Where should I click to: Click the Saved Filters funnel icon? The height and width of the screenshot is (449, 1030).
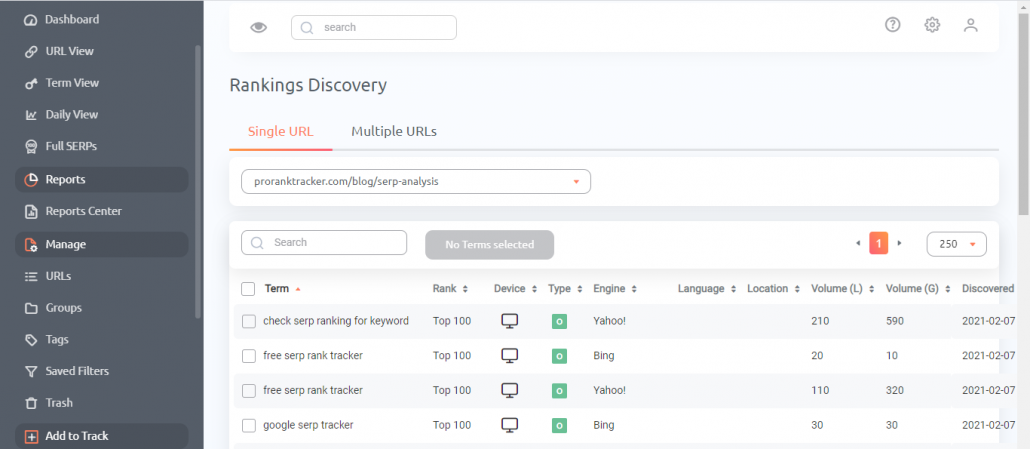30,372
